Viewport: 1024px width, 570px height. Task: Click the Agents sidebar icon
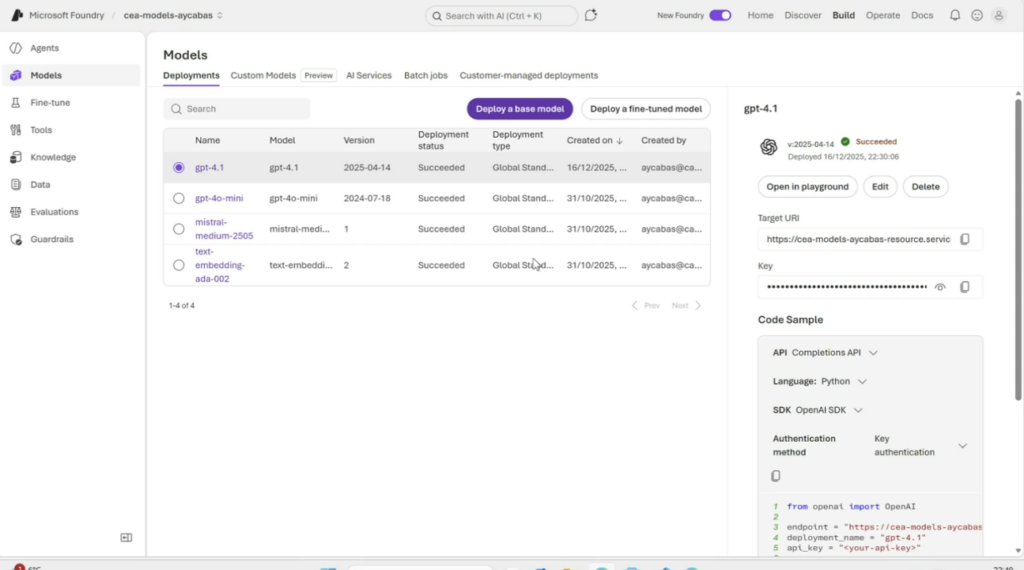pos(16,48)
